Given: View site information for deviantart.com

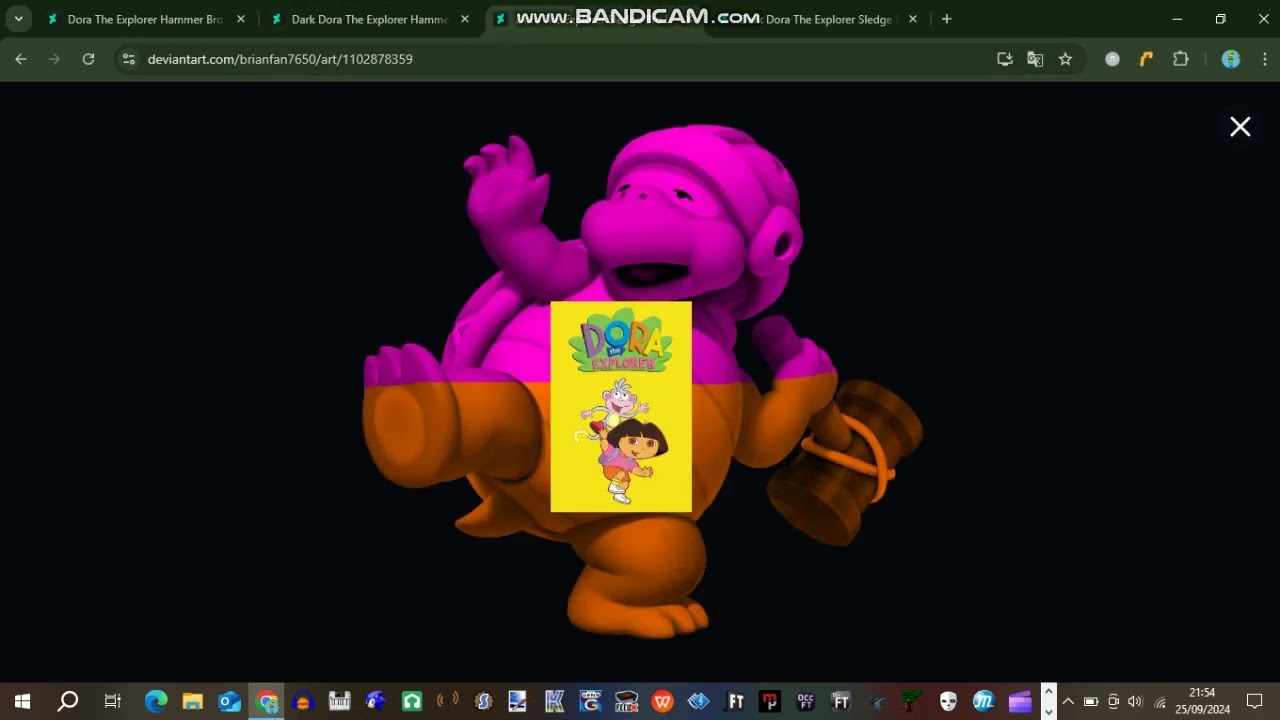Looking at the screenshot, I should point(128,59).
